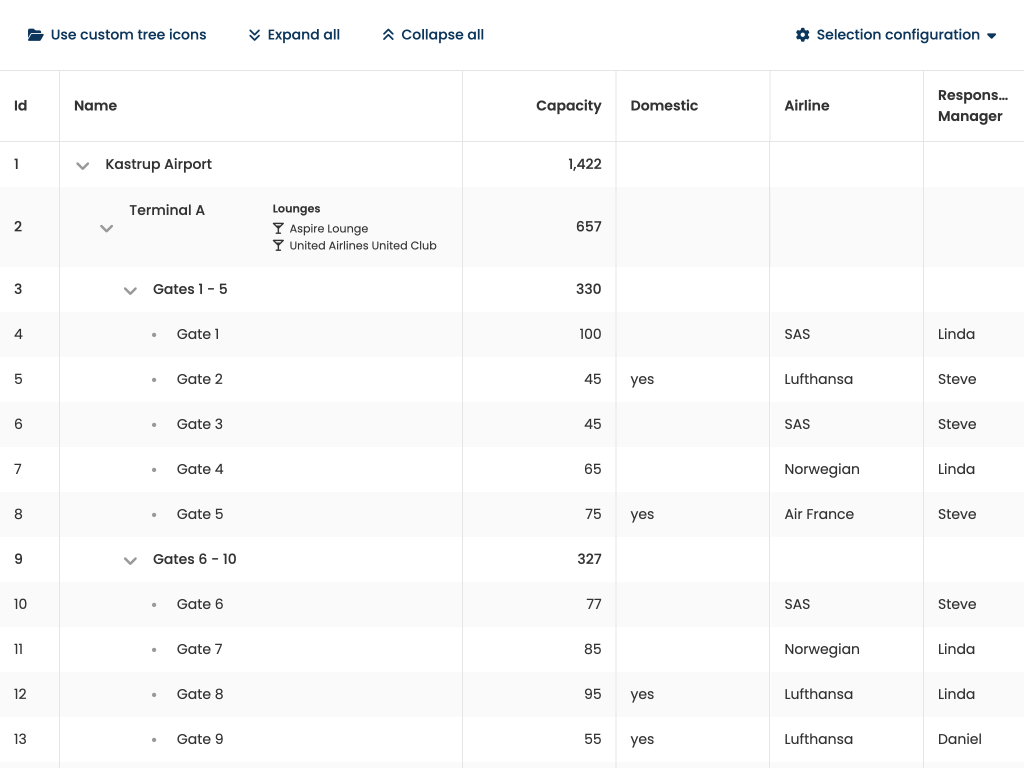Click the Selection configuration gear icon
The height and width of the screenshot is (768, 1024).
point(802,35)
